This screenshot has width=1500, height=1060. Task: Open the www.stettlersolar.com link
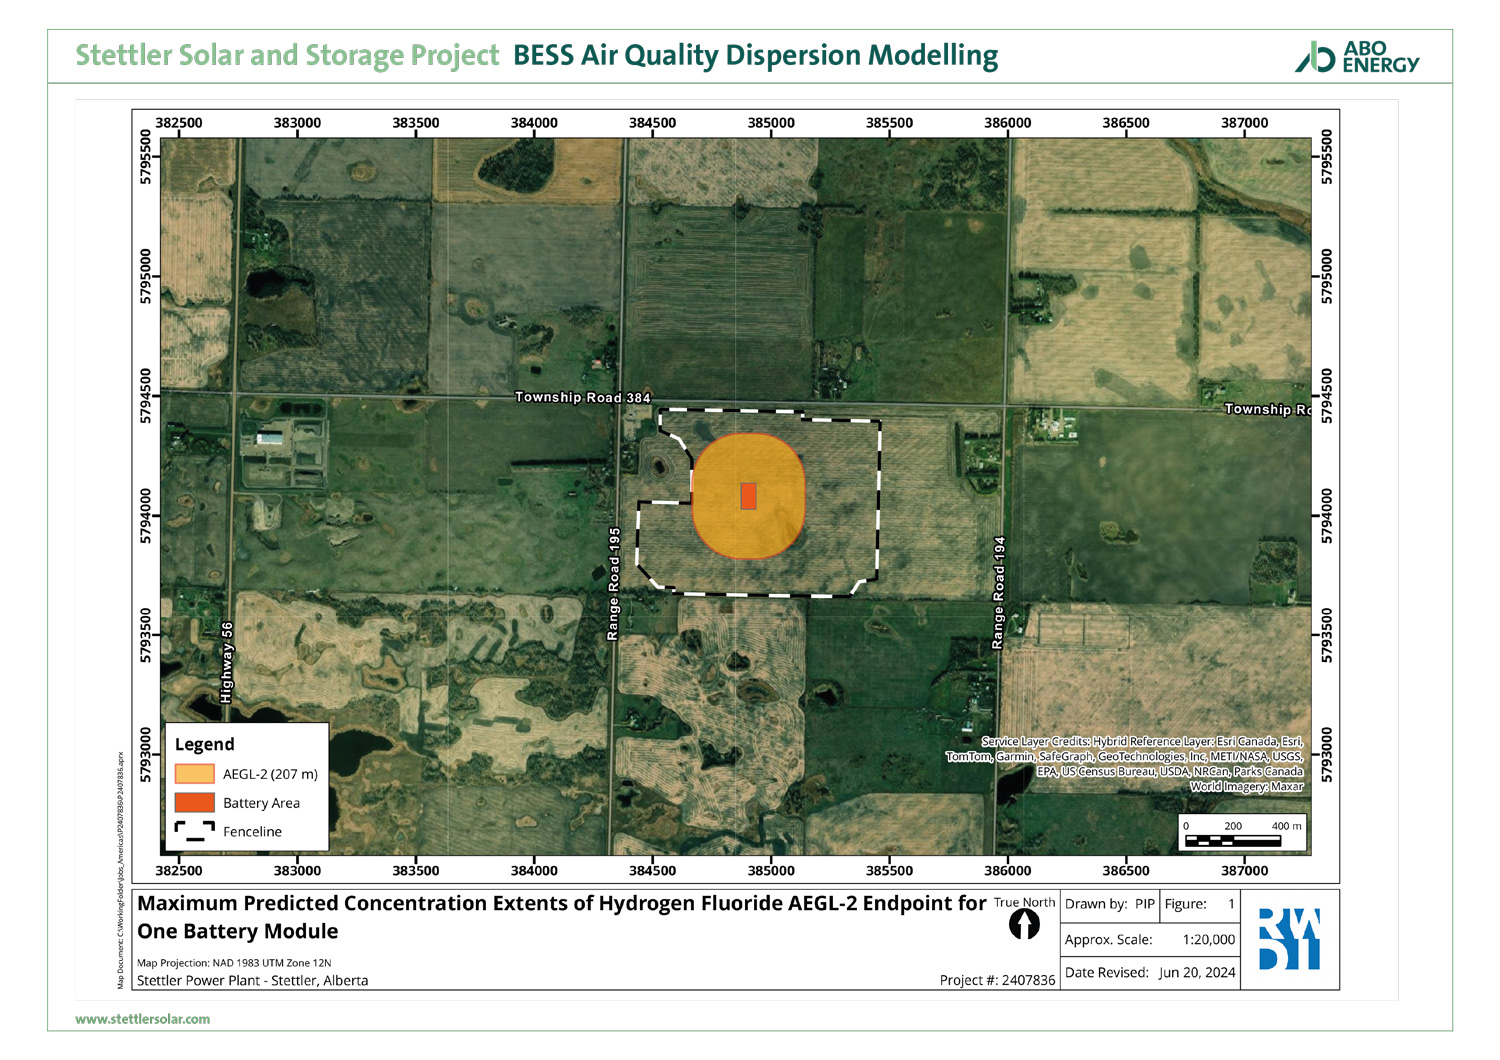coord(143,1019)
